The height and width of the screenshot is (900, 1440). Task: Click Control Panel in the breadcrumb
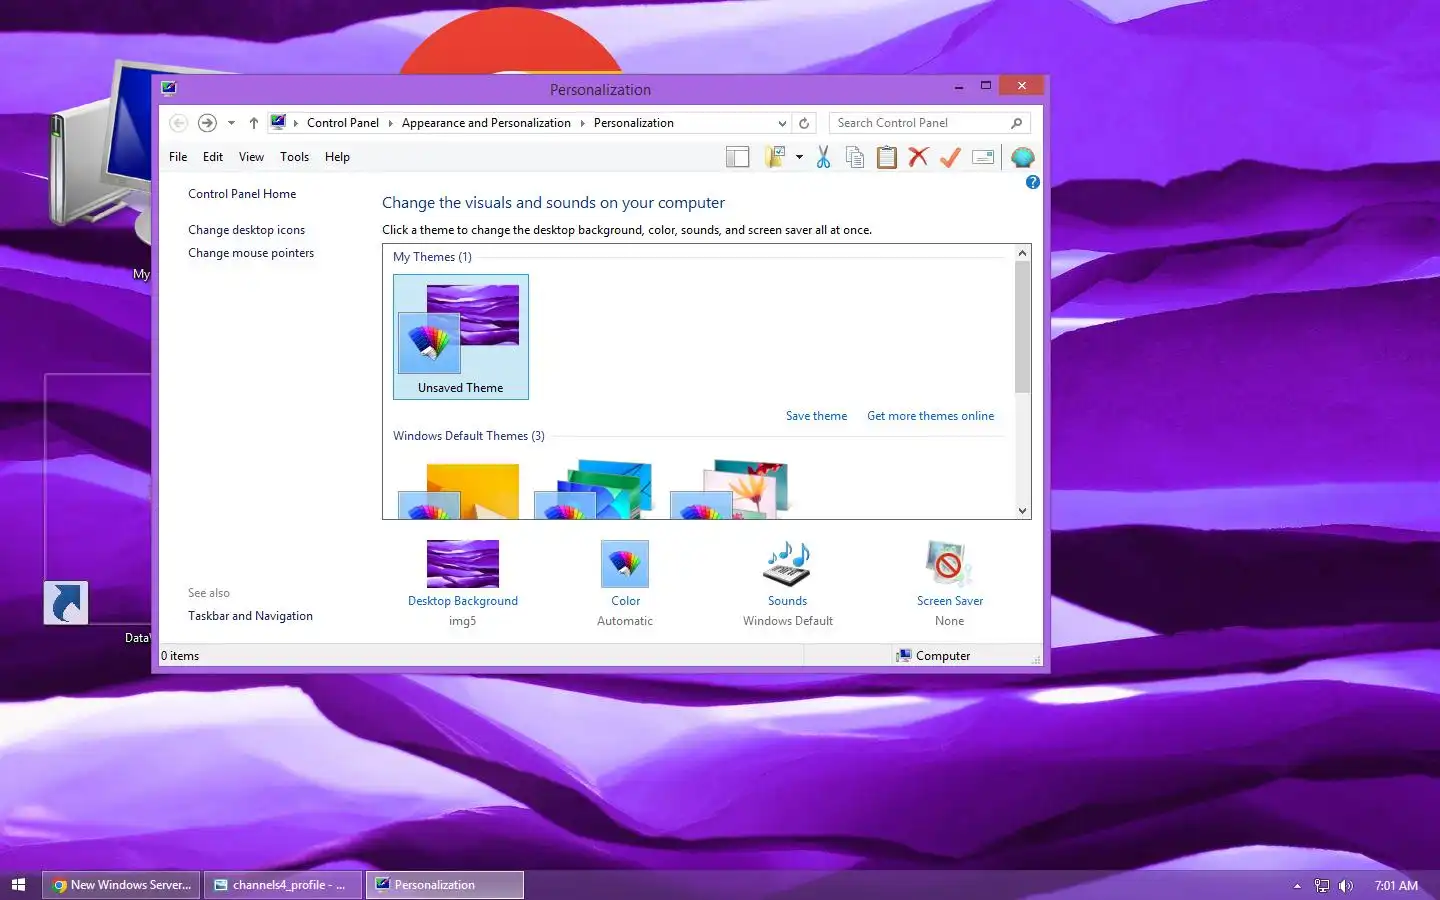click(x=343, y=123)
